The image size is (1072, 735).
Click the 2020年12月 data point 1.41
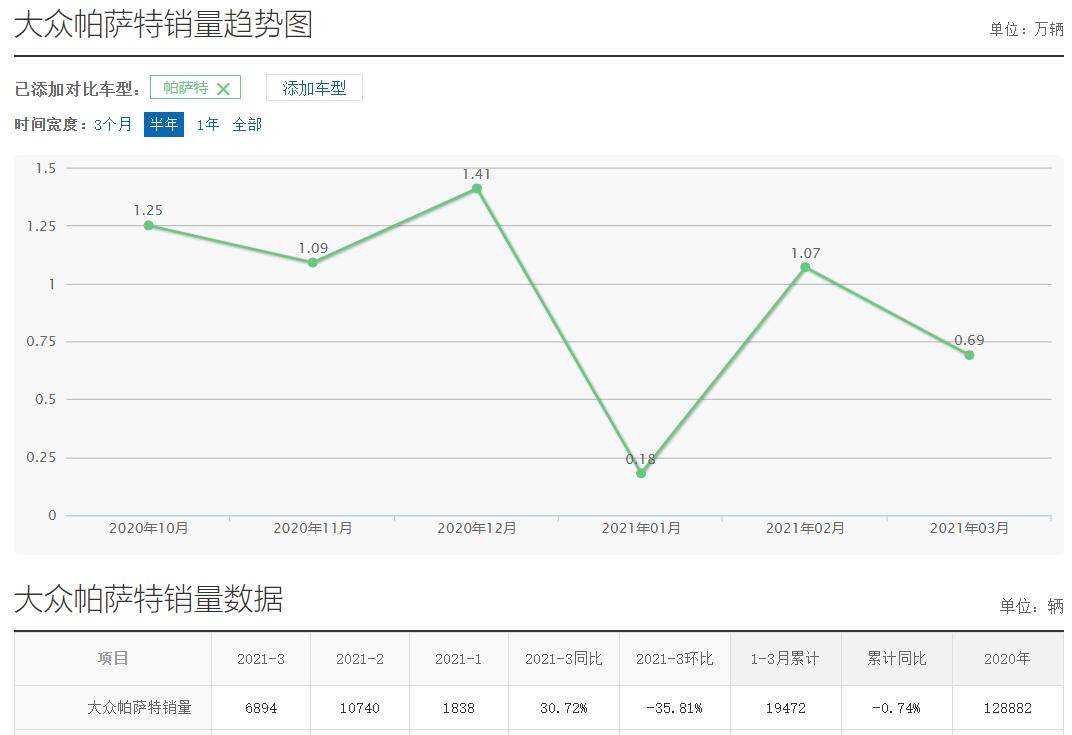pyautogui.click(x=477, y=189)
